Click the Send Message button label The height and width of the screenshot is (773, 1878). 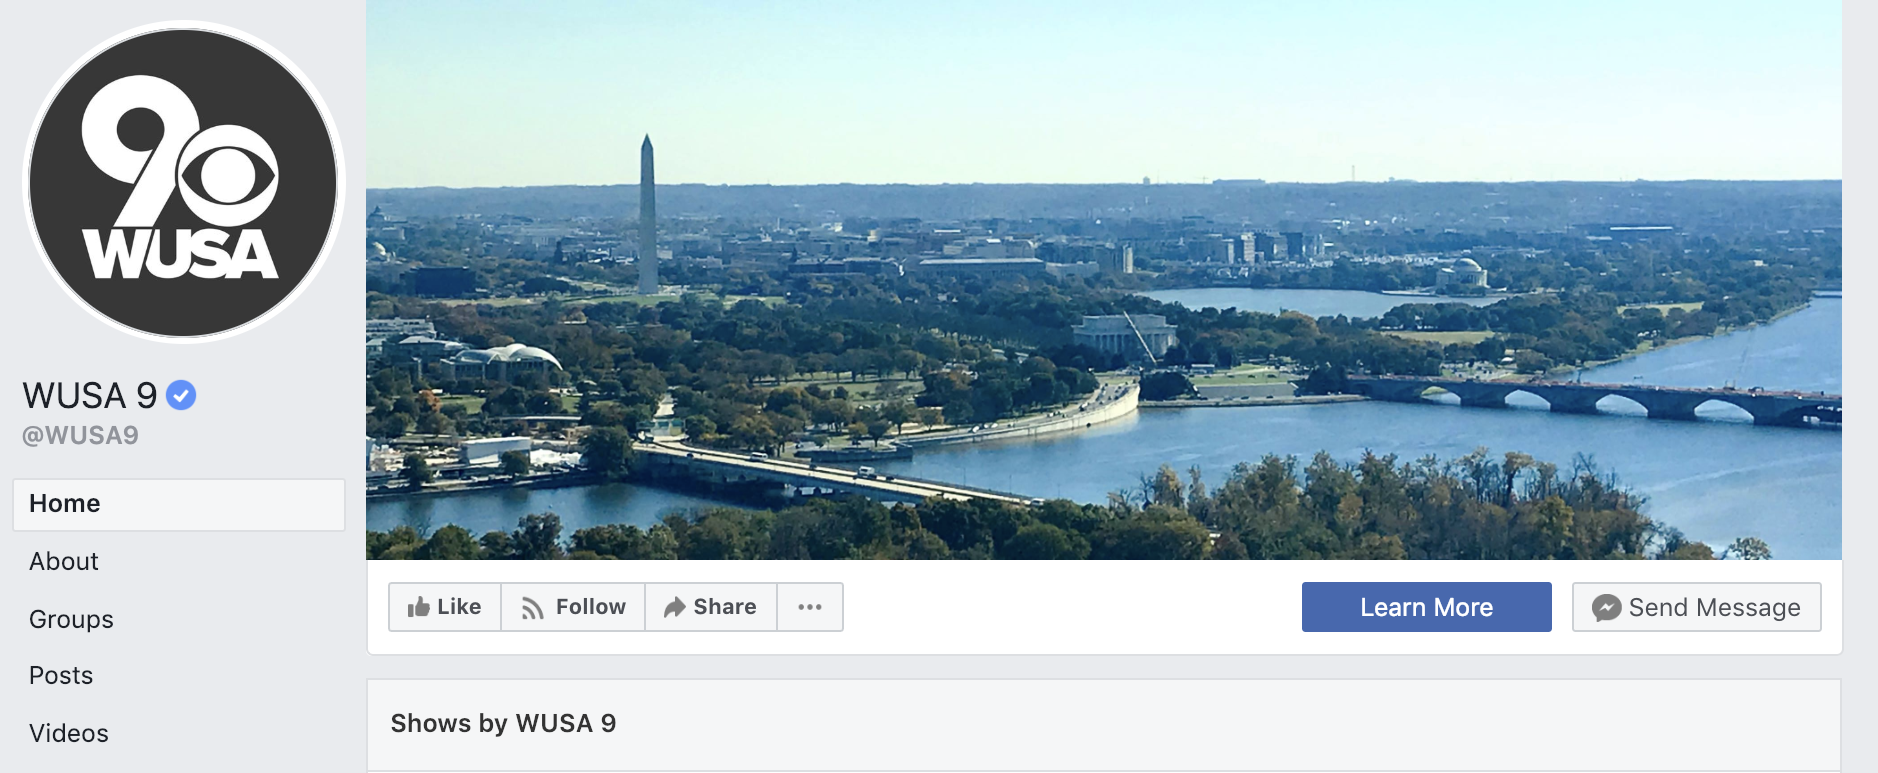click(1714, 607)
